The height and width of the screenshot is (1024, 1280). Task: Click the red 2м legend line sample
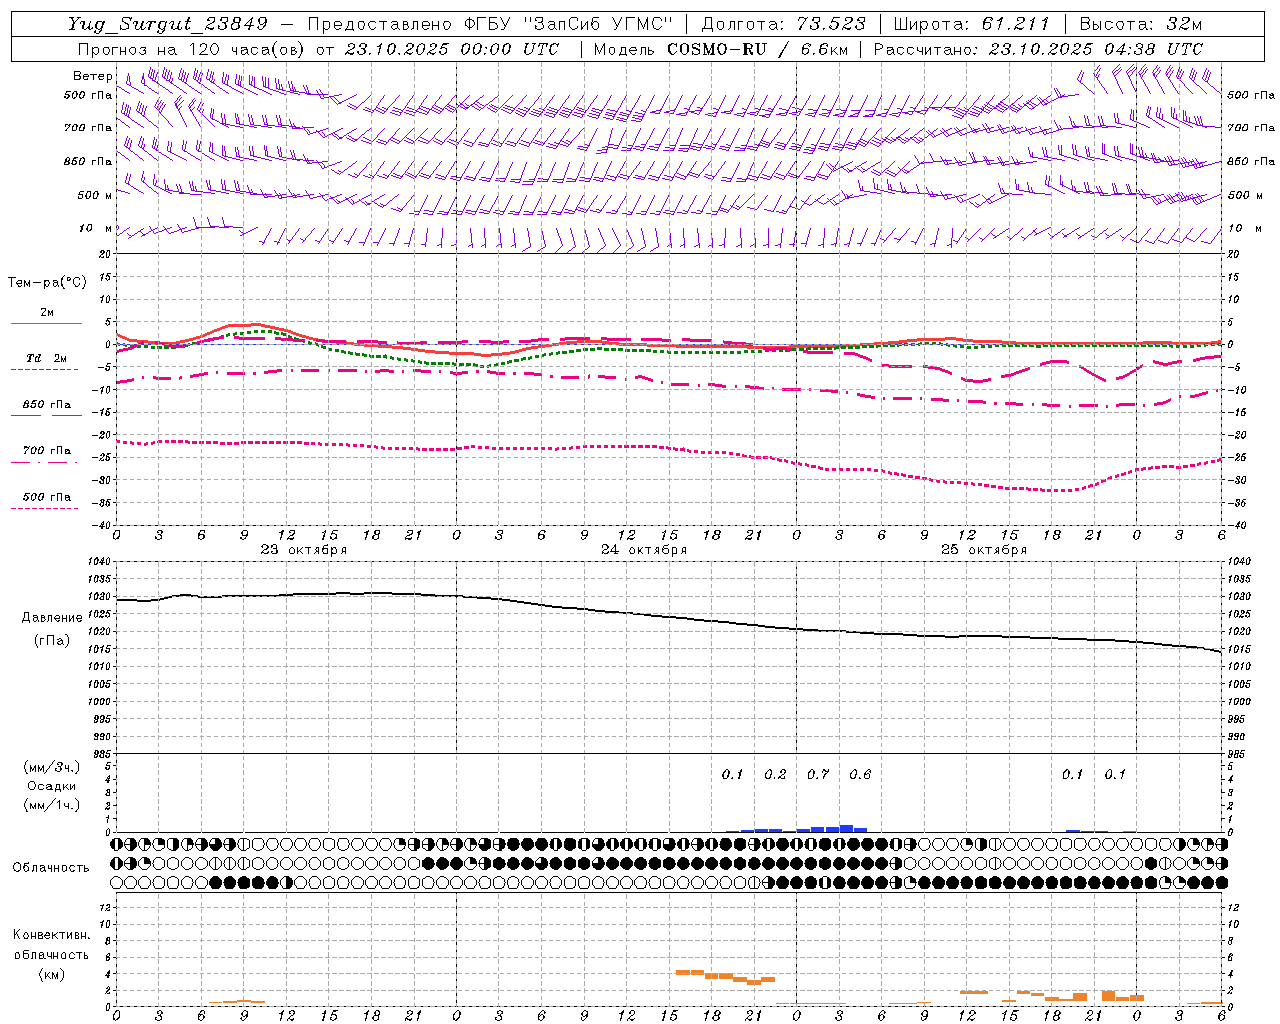(x=46, y=324)
